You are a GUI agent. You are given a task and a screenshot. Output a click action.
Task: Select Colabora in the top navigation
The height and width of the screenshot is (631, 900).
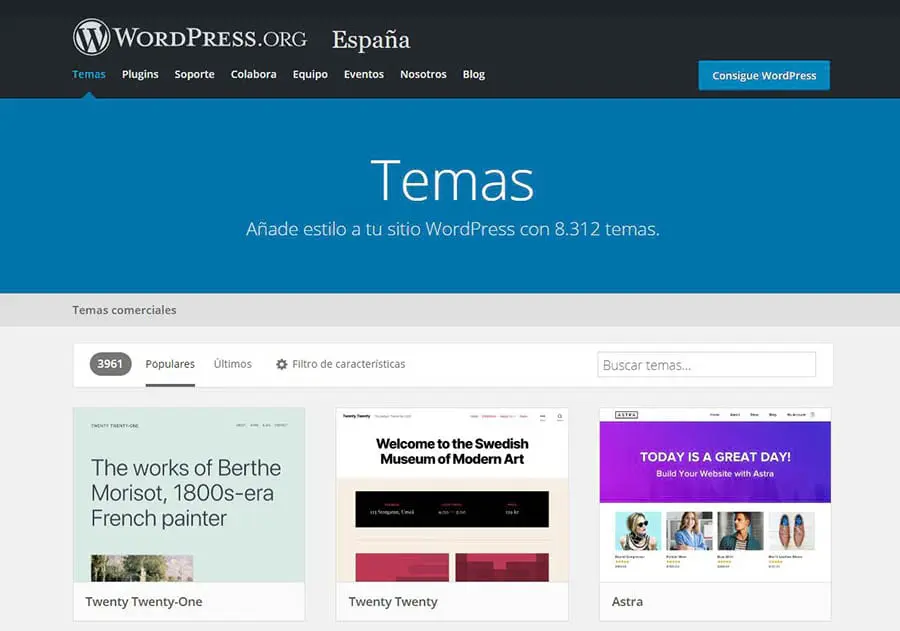[x=253, y=74]
